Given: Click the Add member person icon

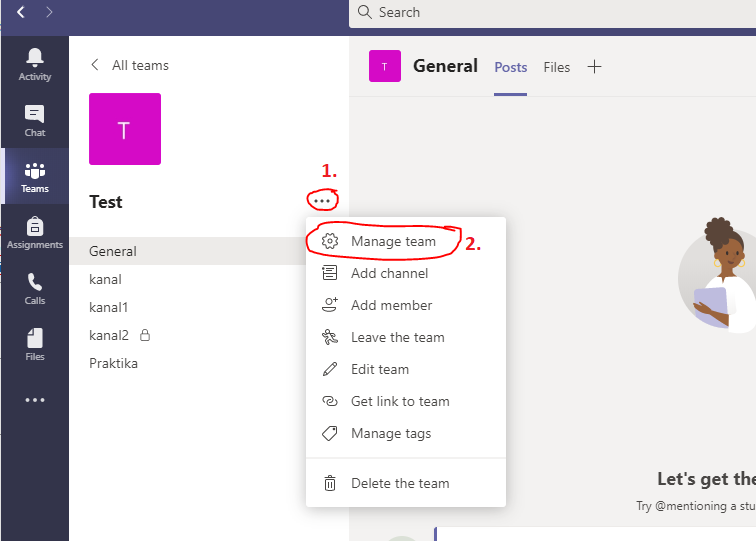Looking at the screenshot, I should point(330,305).
